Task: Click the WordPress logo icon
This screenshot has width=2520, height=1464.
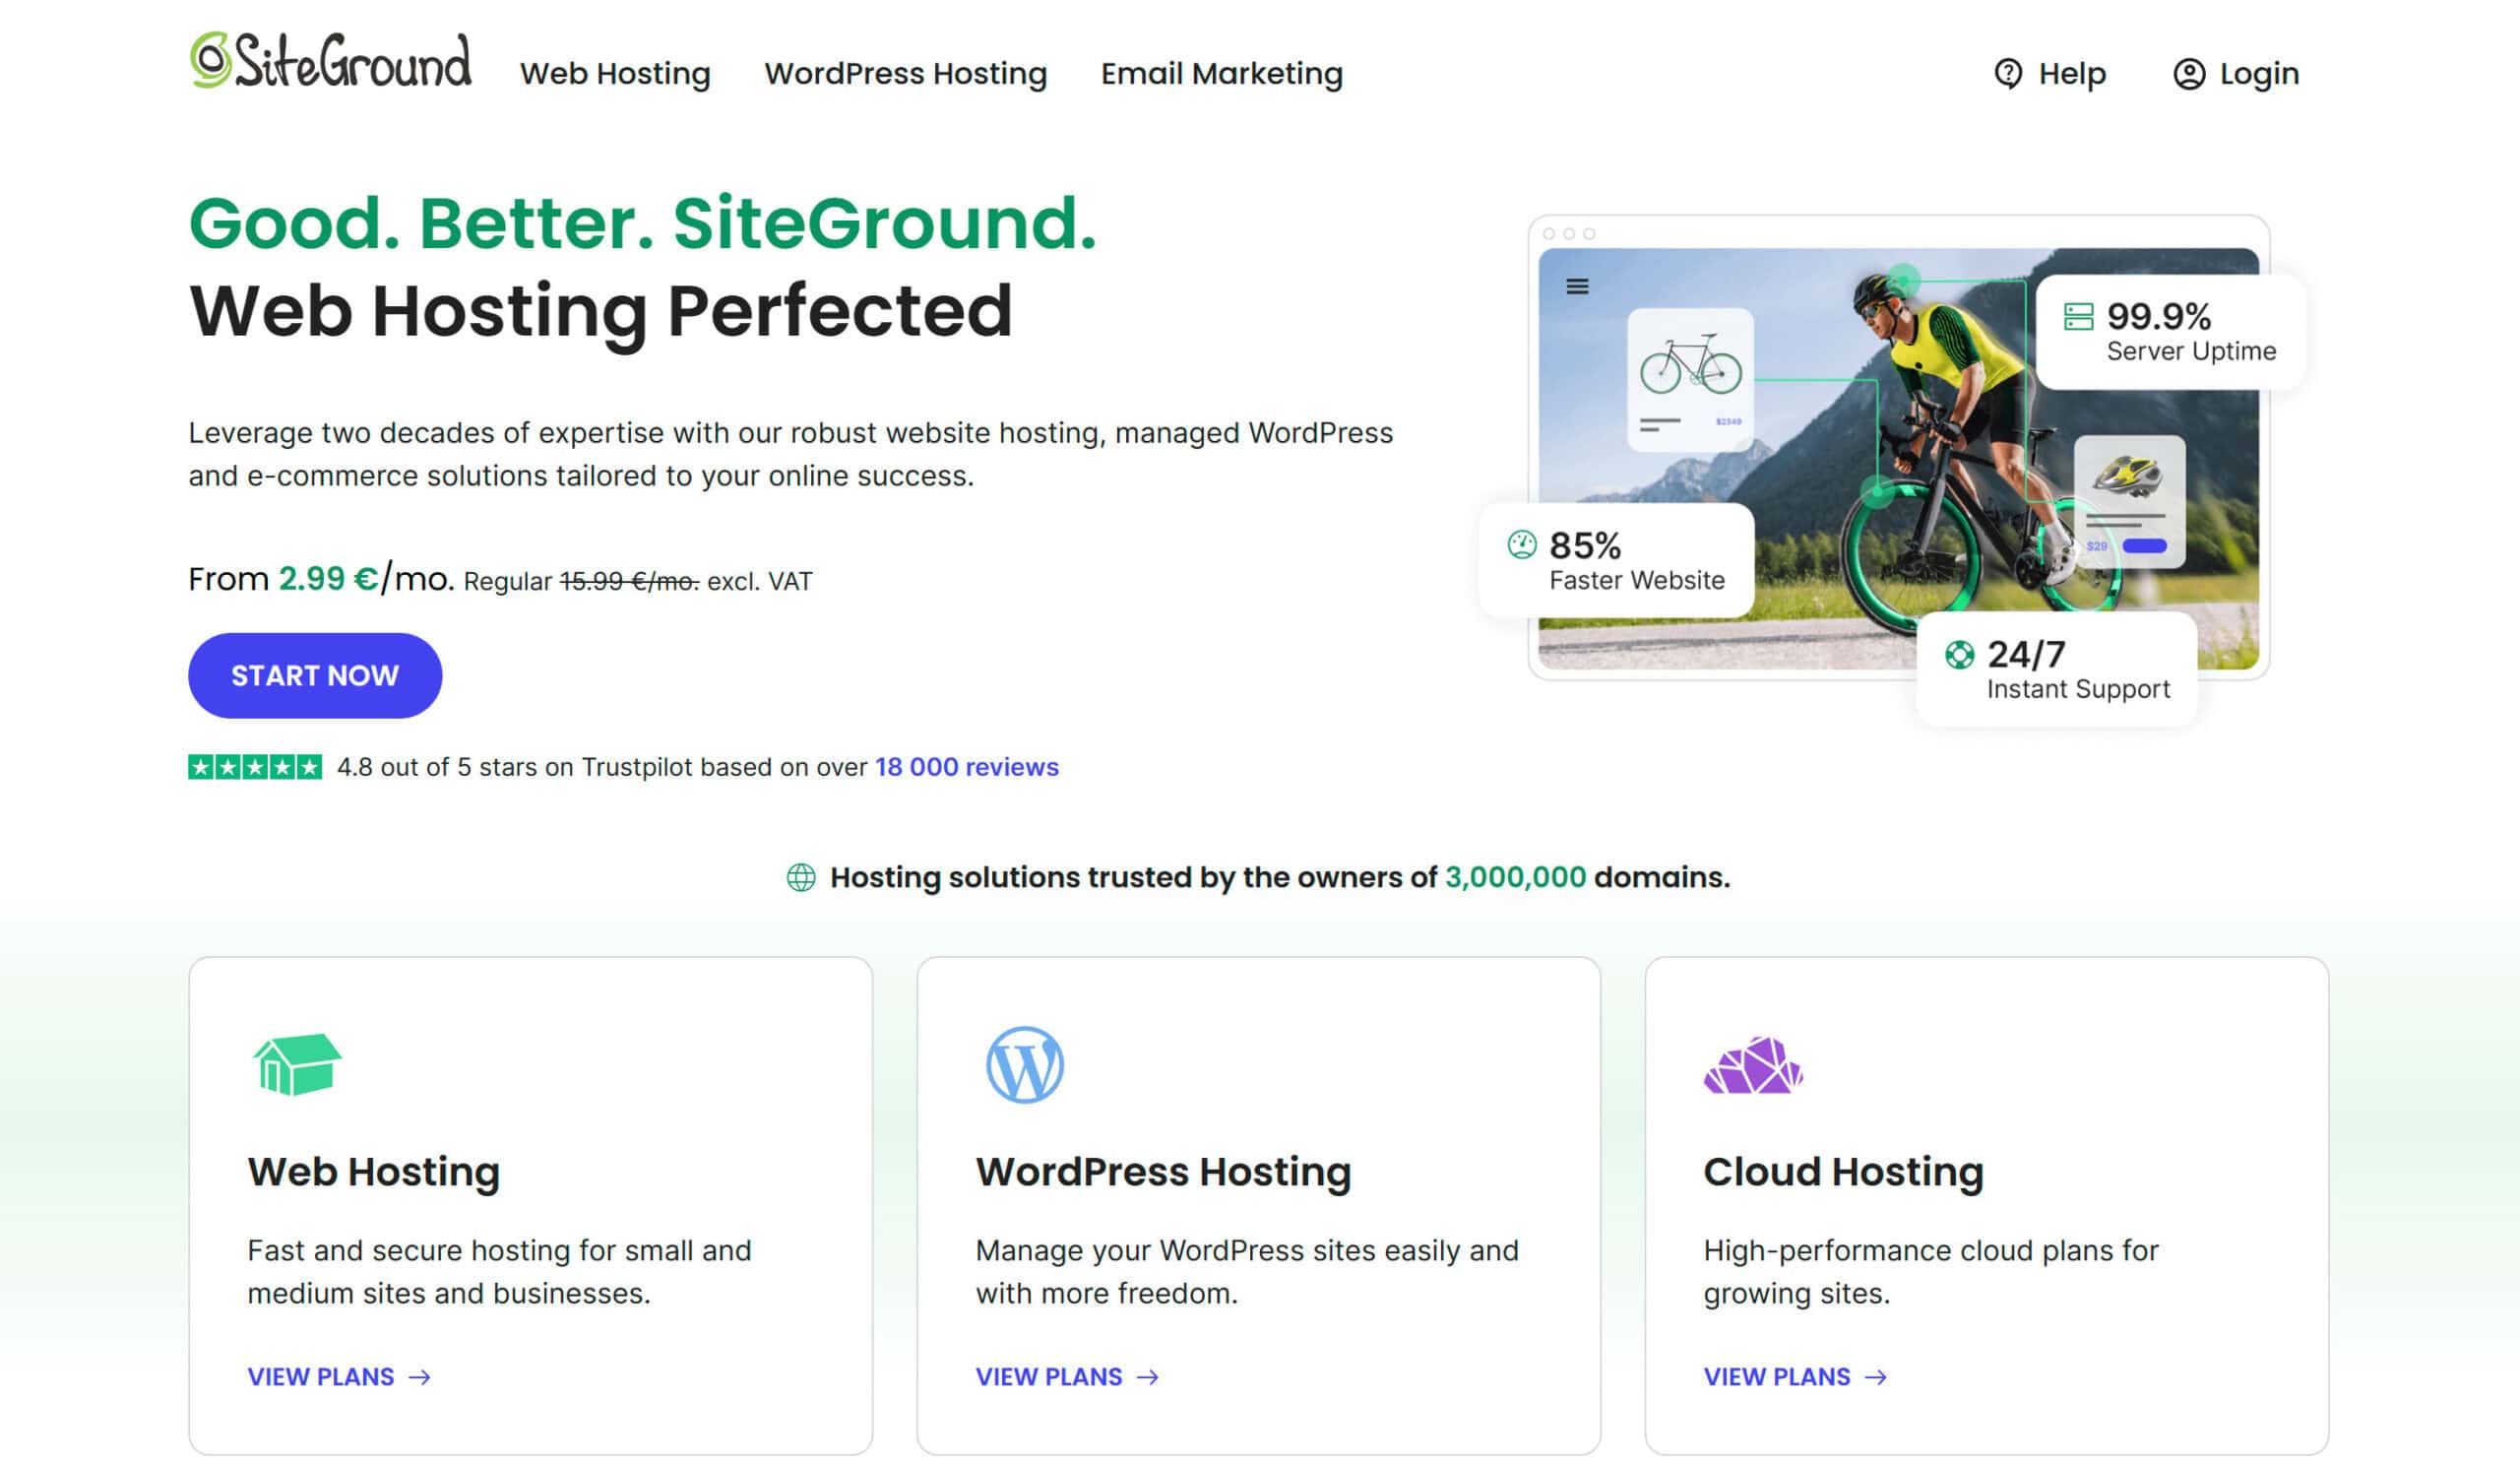Action: [1025, 1063]
